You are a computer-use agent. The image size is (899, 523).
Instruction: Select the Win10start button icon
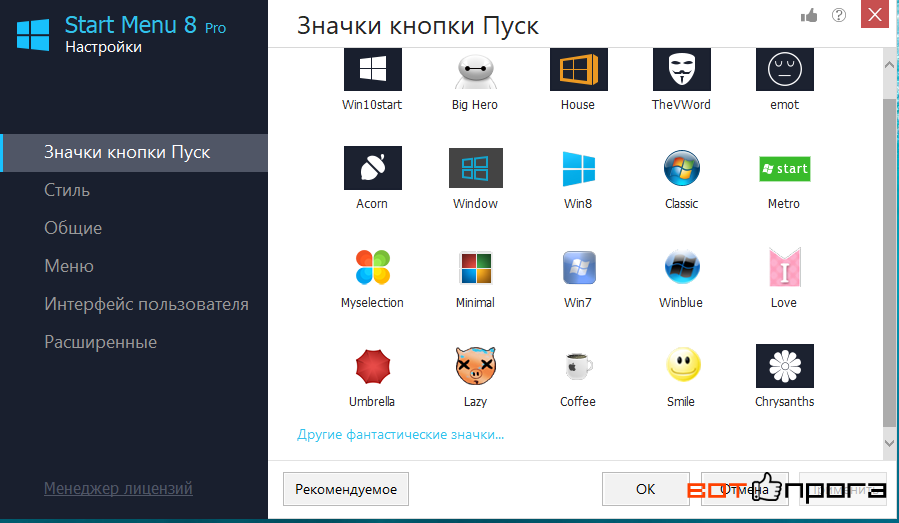tap(373, 69)
